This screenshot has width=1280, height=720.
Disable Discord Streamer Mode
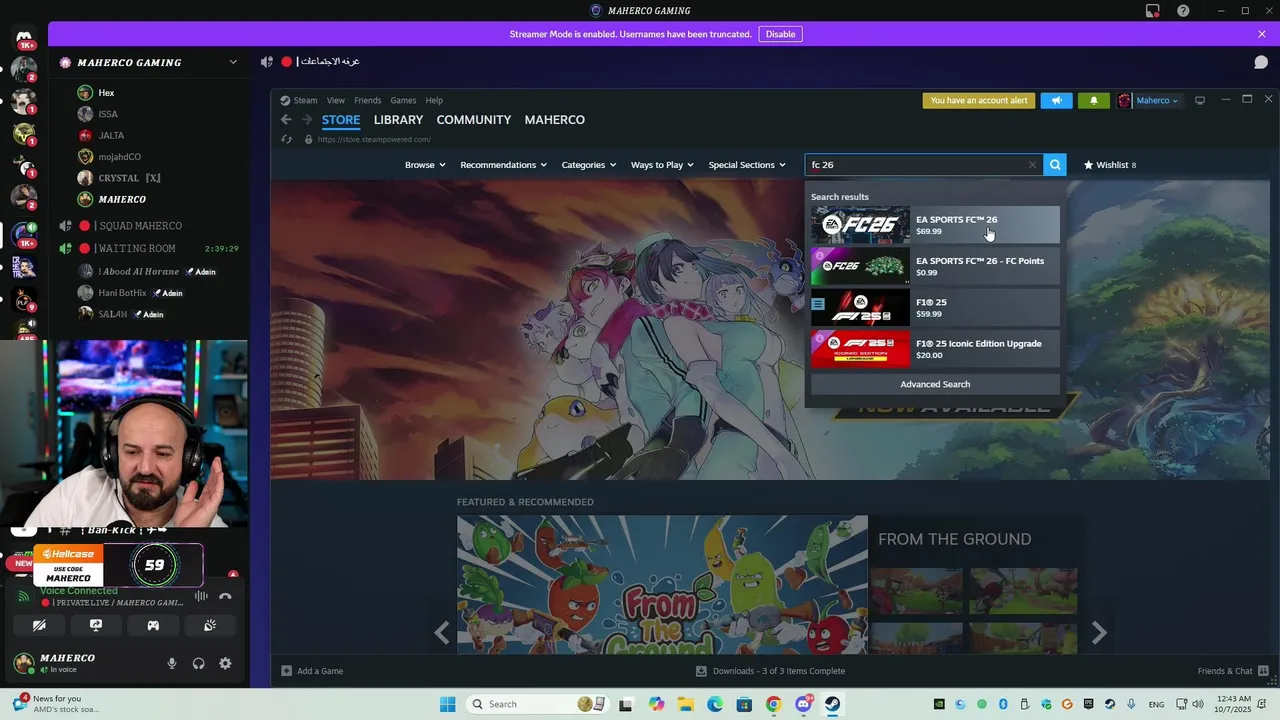[x=780, y=34]
